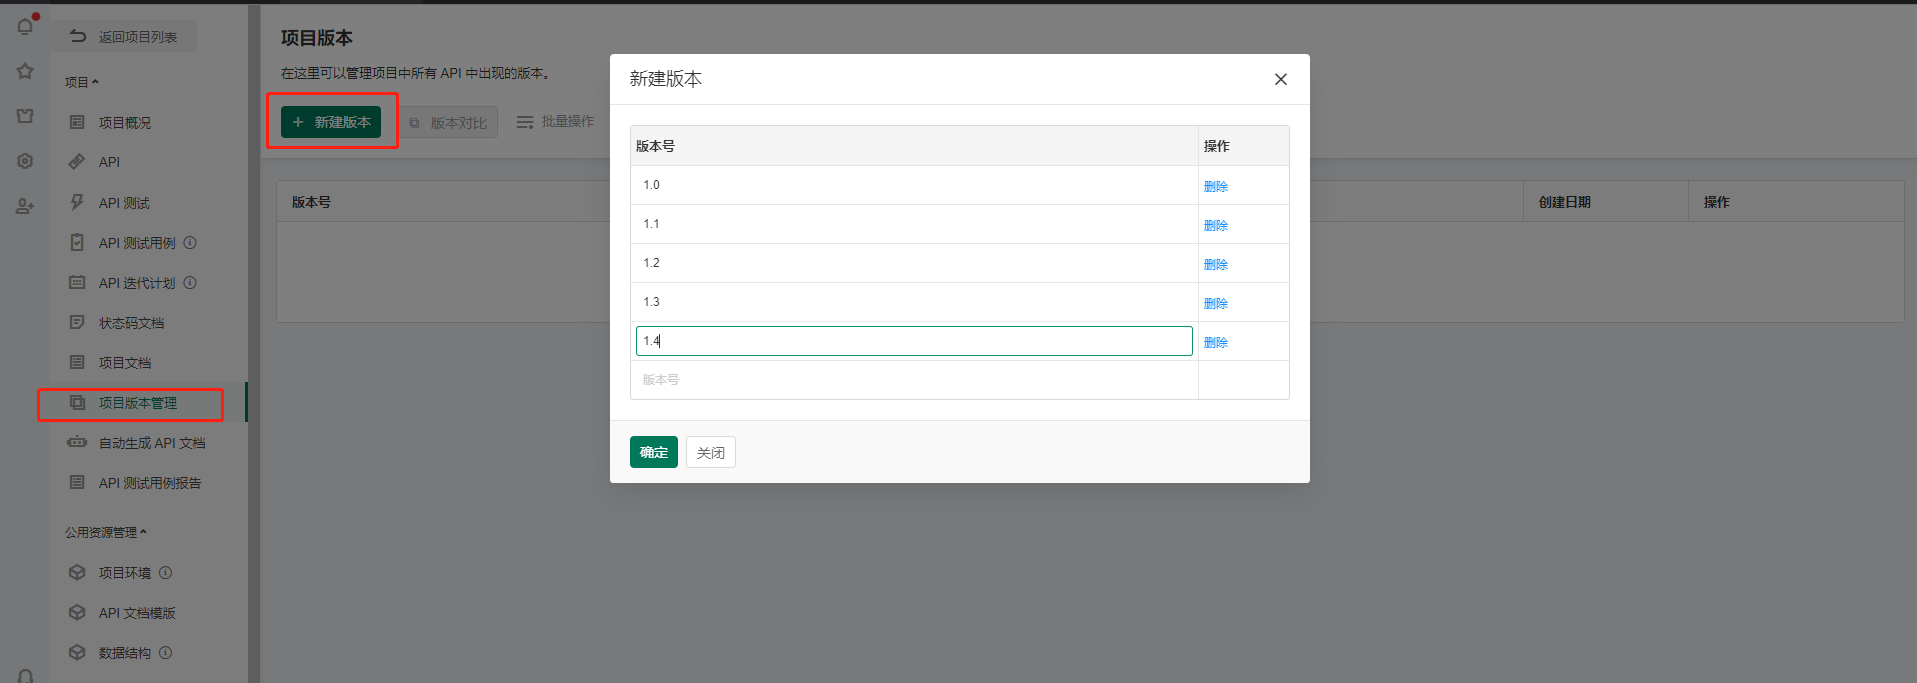Click the 创建日期 column header
Image resolution: width=1917 pixels, height=683 pixels.
point(1564,202)
